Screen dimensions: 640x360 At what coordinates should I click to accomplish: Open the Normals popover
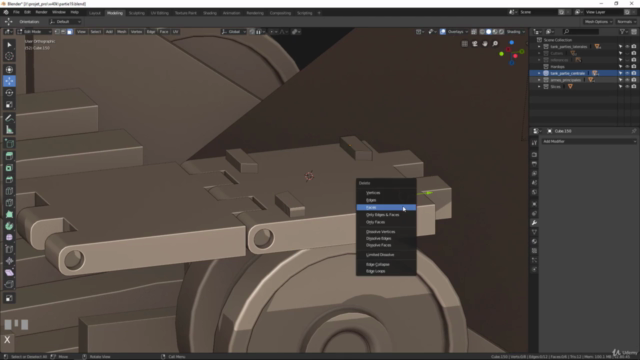(x=626, y=22)
